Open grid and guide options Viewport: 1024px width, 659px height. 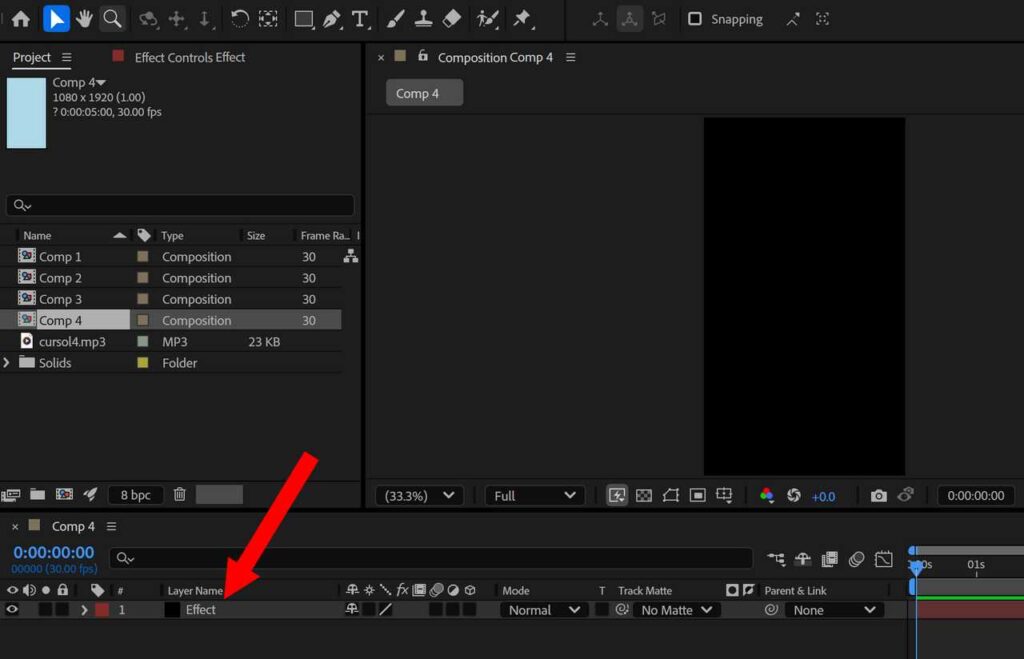pos(724,496)
